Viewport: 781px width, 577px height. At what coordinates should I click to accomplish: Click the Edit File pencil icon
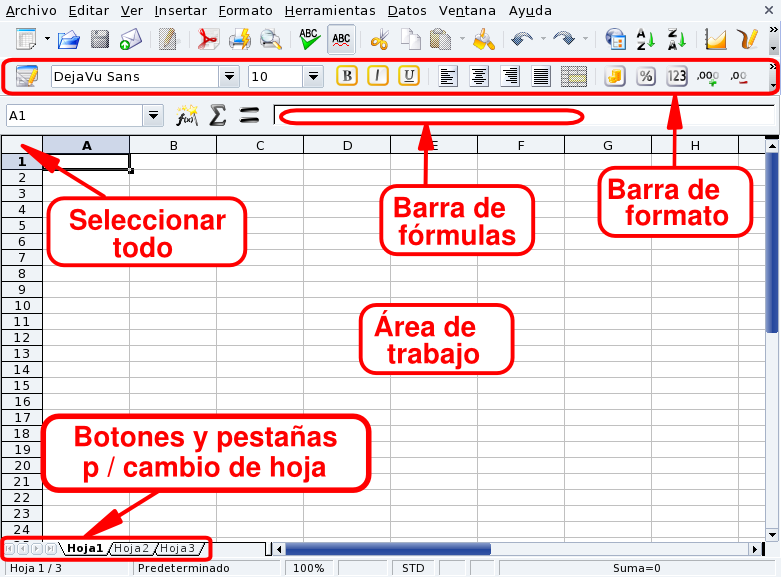click(168, 39)
